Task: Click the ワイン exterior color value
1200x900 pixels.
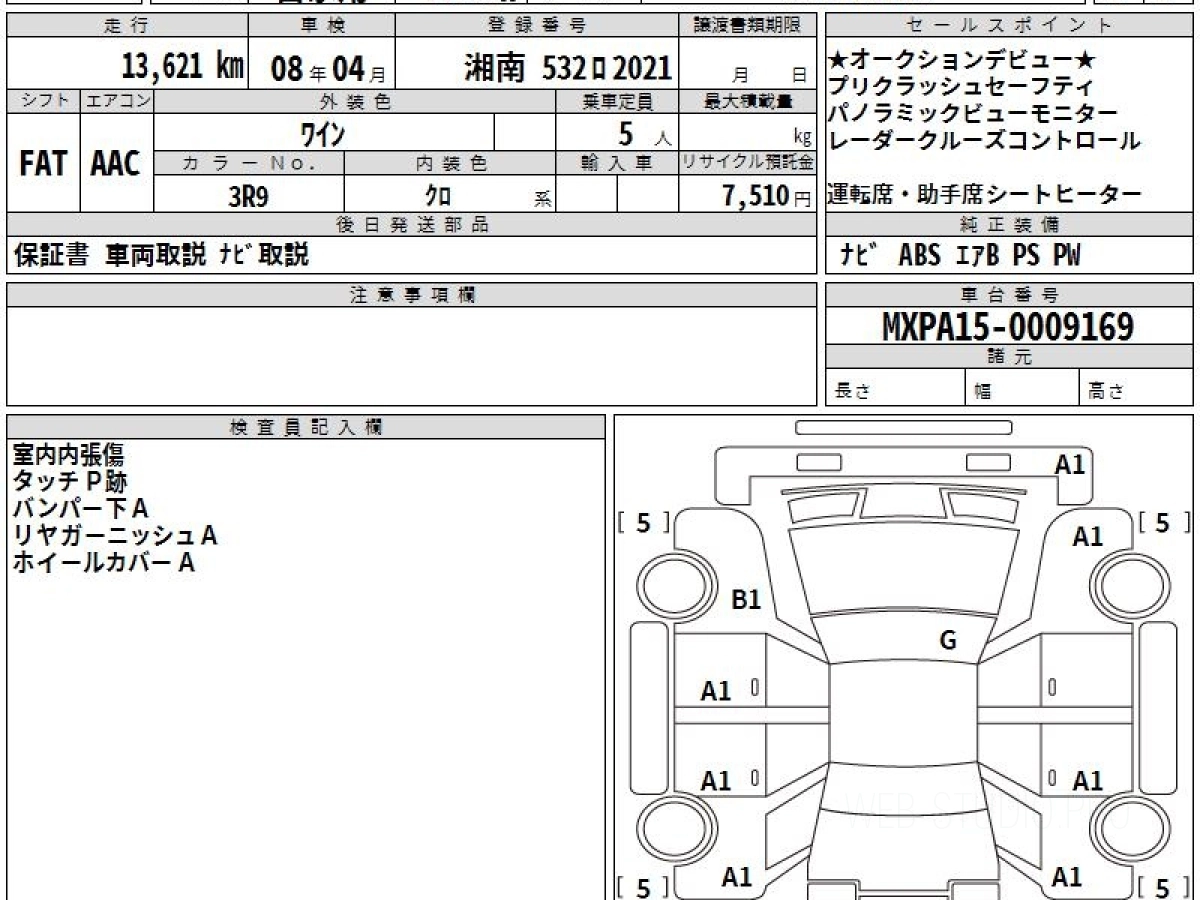Action: point(323,132)
